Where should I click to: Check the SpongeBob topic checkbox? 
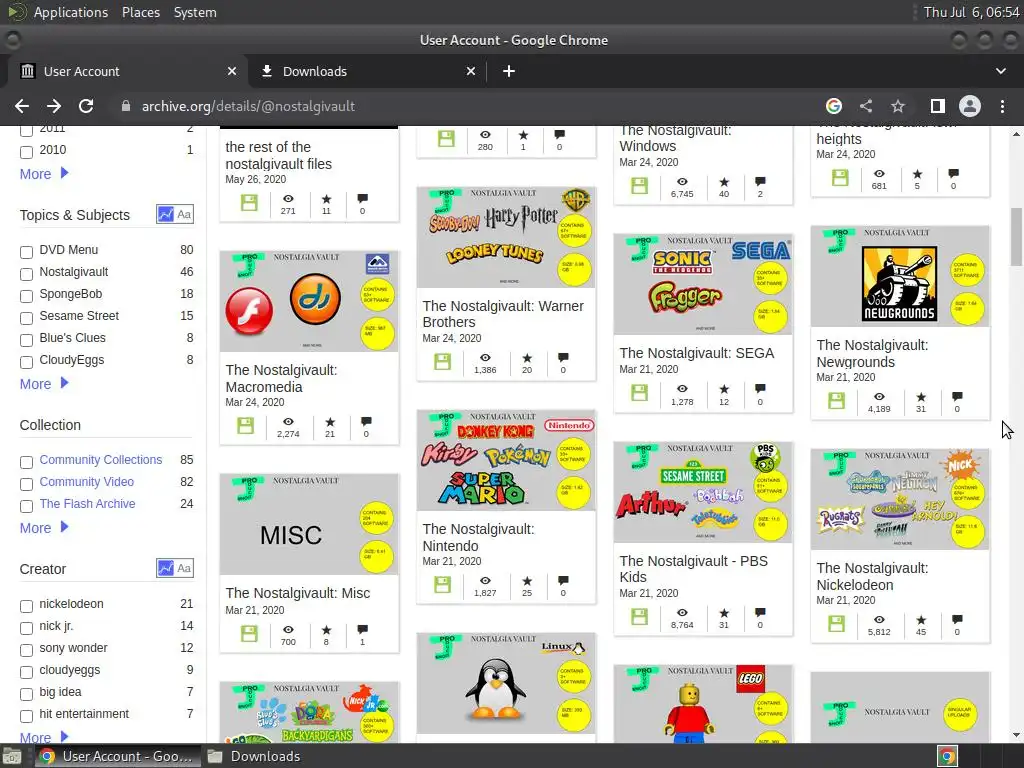[x=26, y=296]
